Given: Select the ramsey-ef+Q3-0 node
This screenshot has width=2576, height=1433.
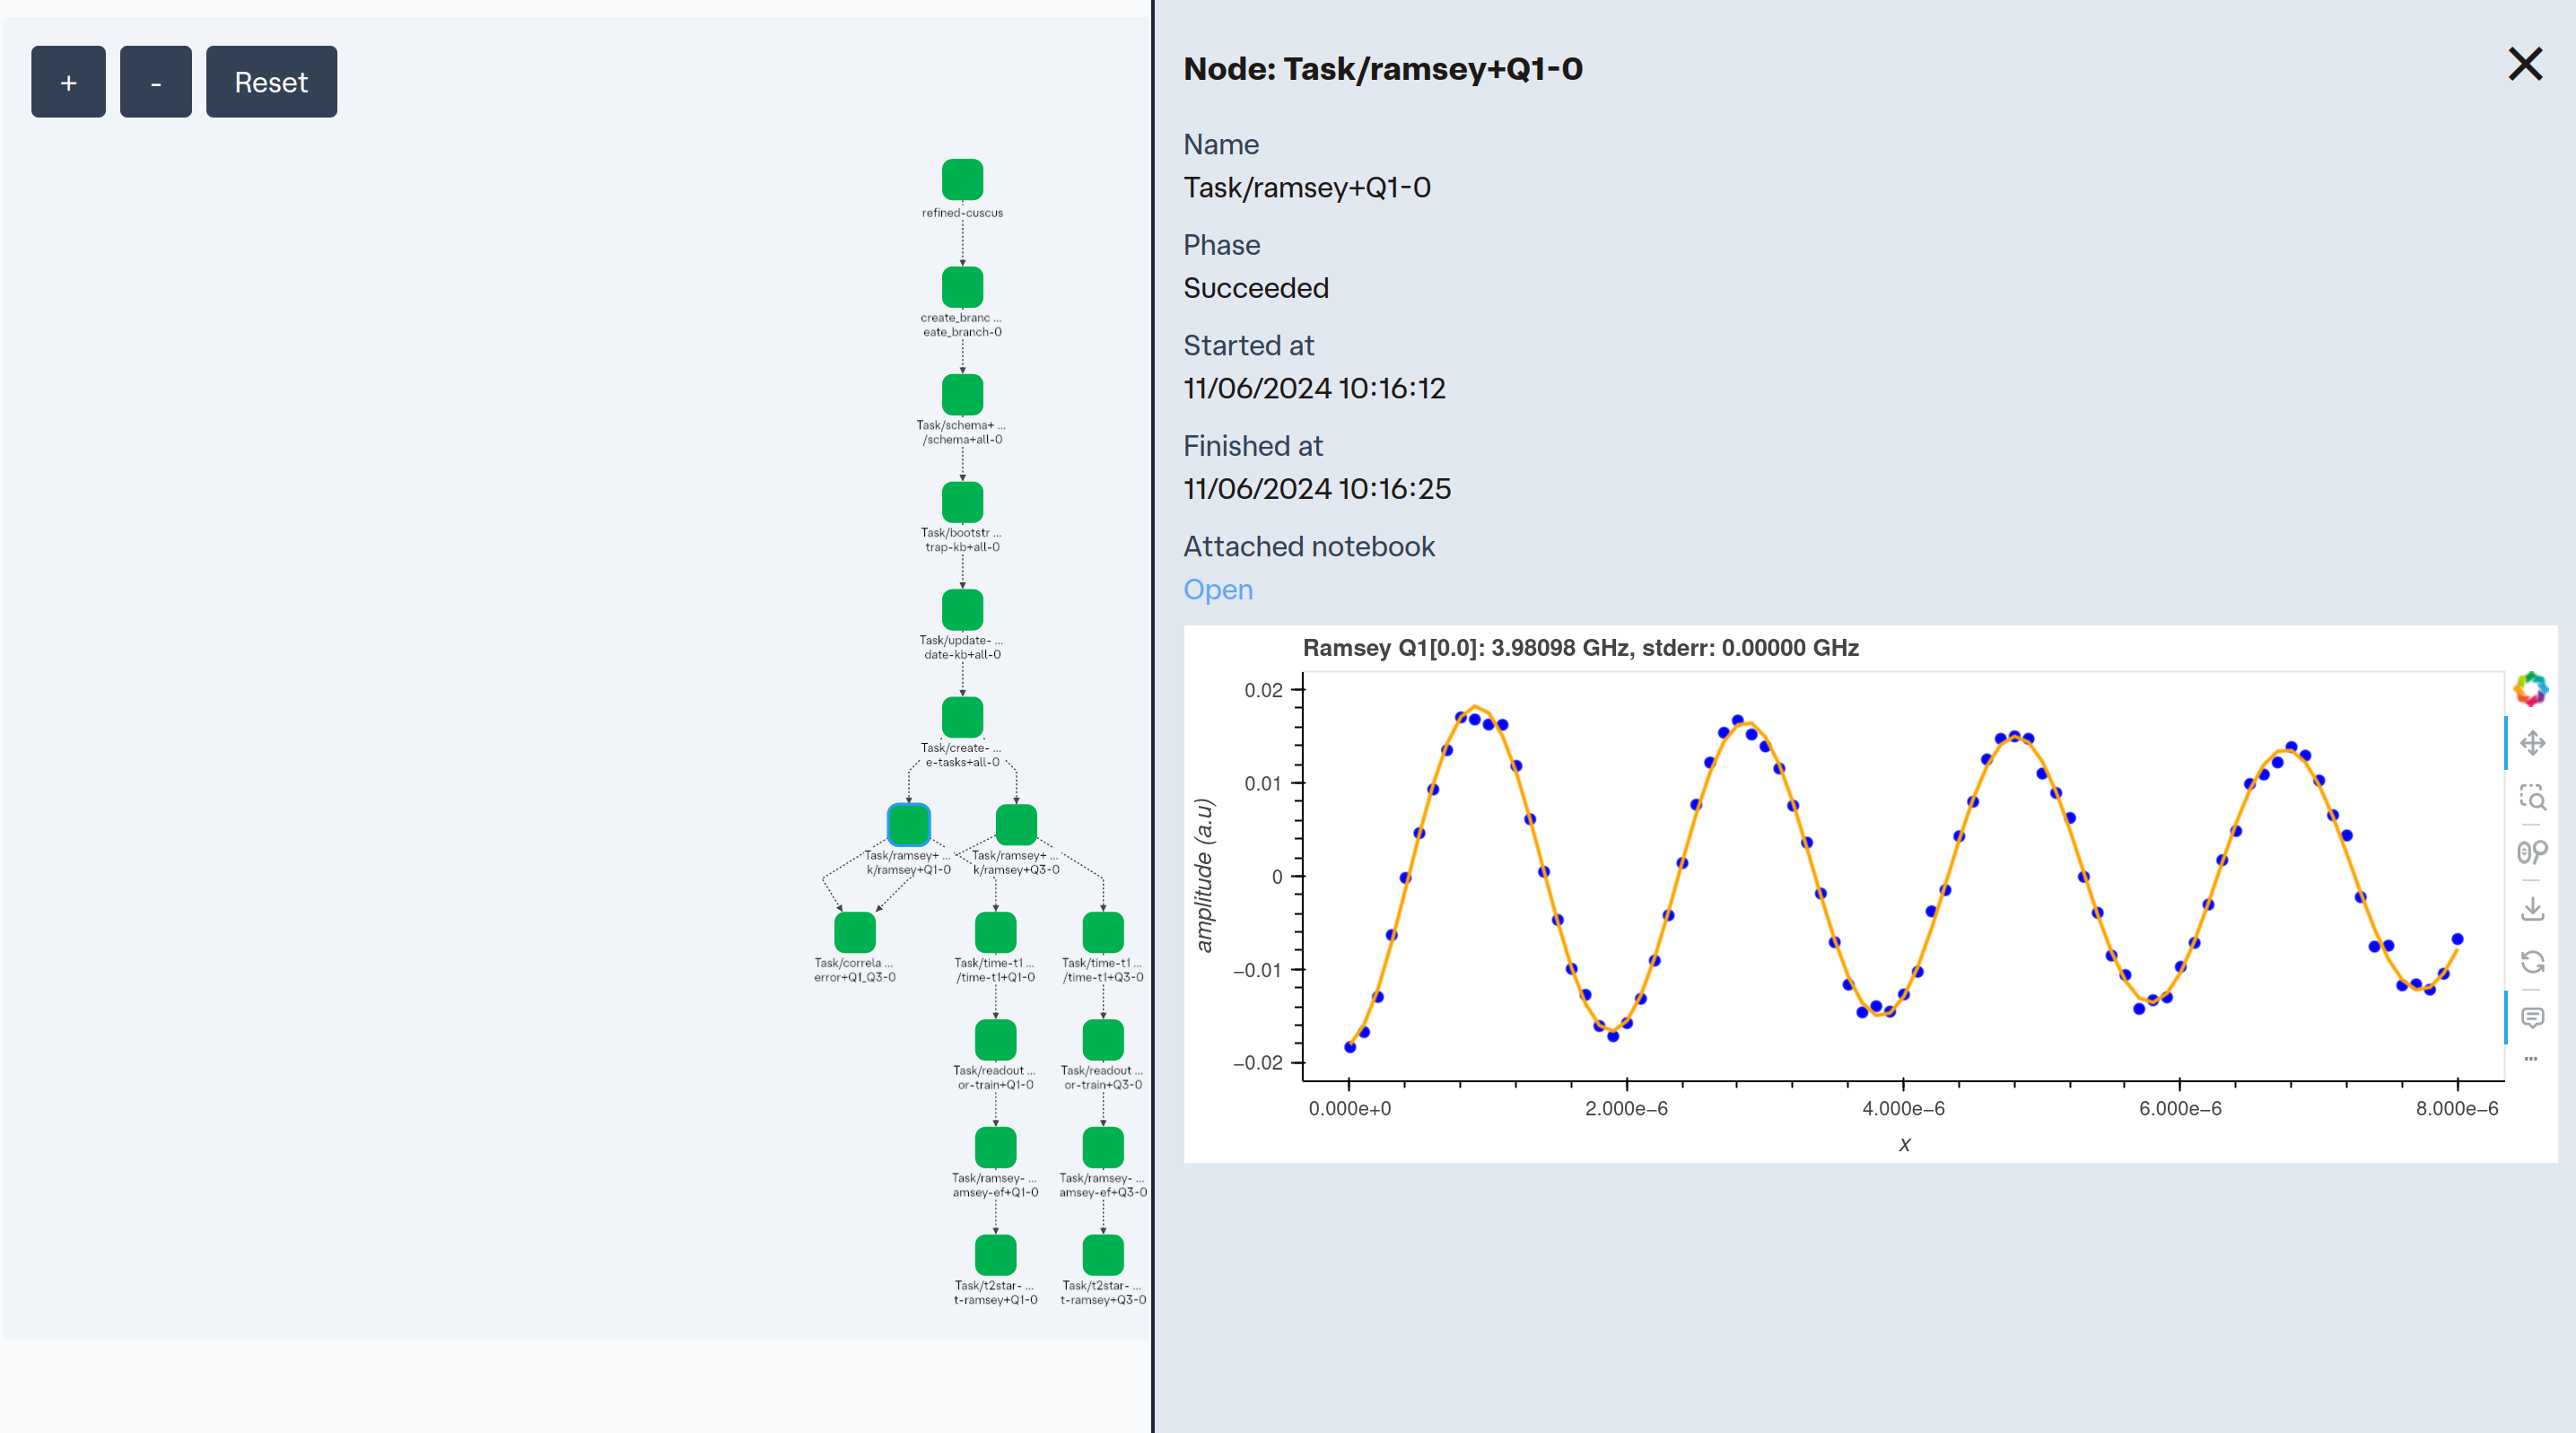Looking at the screenshot, I should pos(1103,1147).
